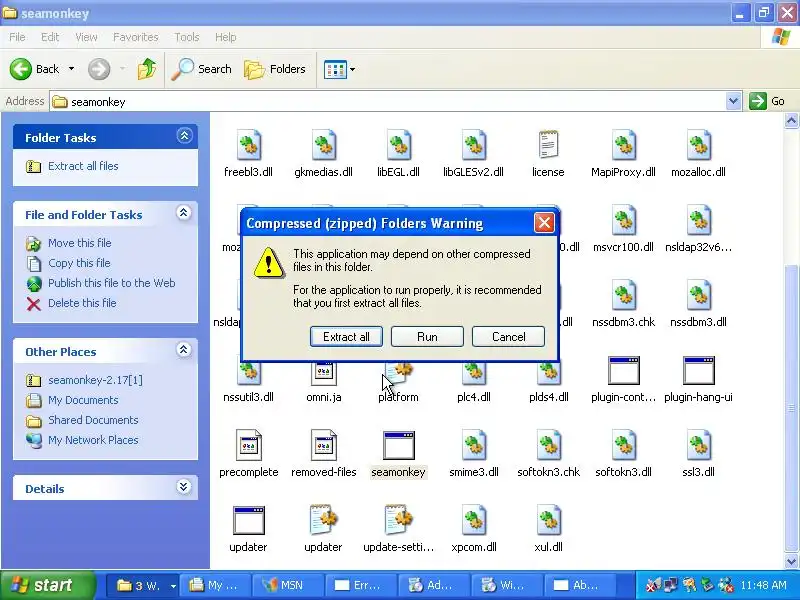Select the softokn3.chk file icon
800x600 pixels.
coord(548,445)
